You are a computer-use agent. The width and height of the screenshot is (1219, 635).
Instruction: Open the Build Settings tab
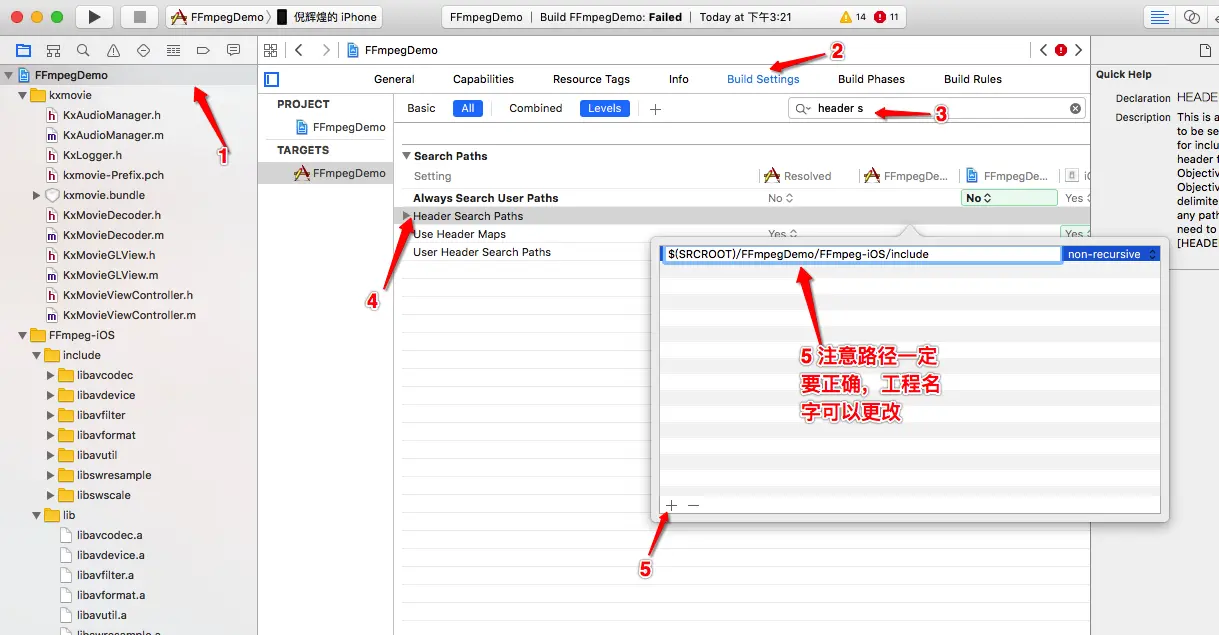[763, 79]
